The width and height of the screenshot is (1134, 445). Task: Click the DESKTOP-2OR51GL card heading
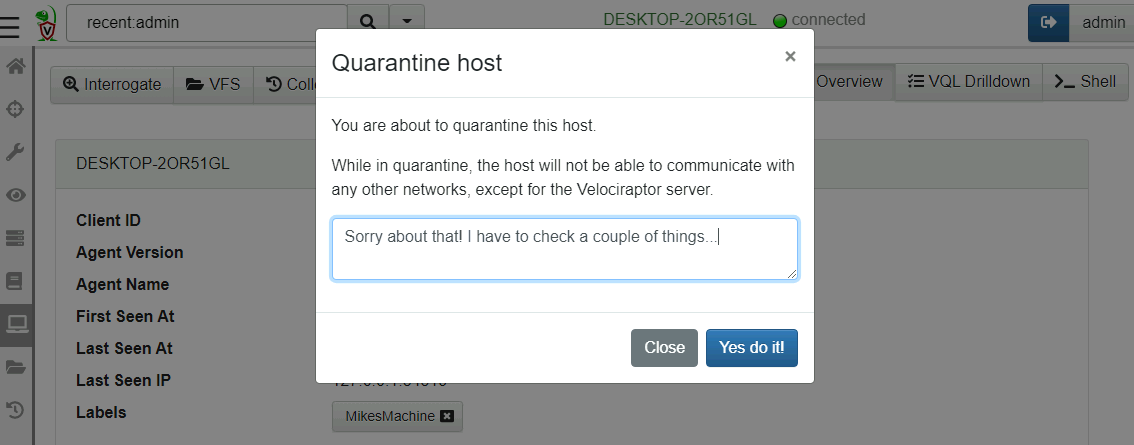(x=153, y=164)
